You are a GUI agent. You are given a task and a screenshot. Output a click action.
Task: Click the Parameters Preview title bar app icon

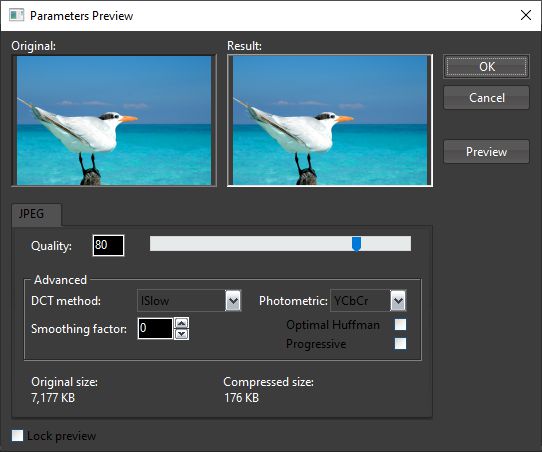coord(16,15)
